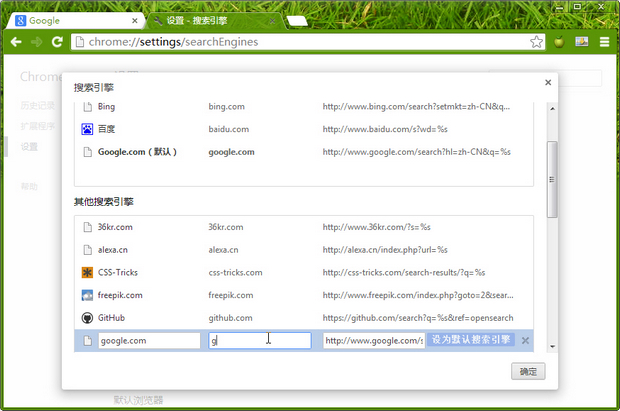Click the GitHub octocat icon

click(87, 318)
